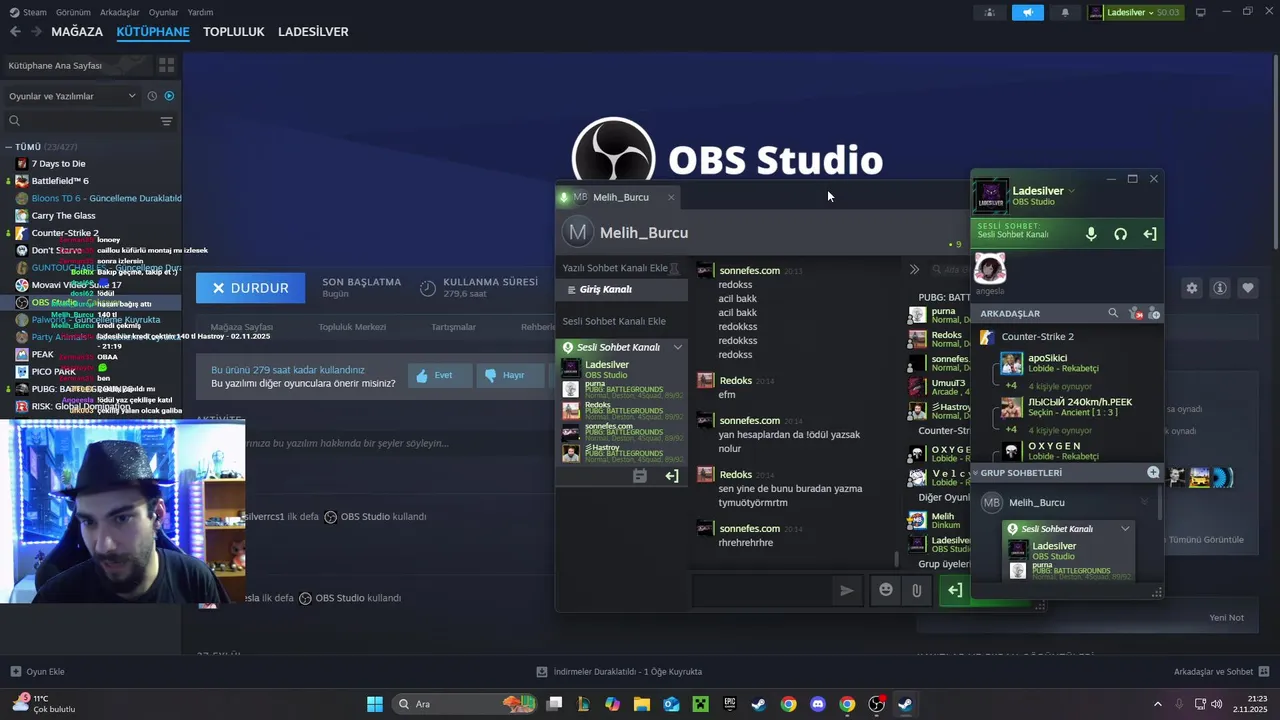Leave voice channel icon under channel members

pos(672,476)
